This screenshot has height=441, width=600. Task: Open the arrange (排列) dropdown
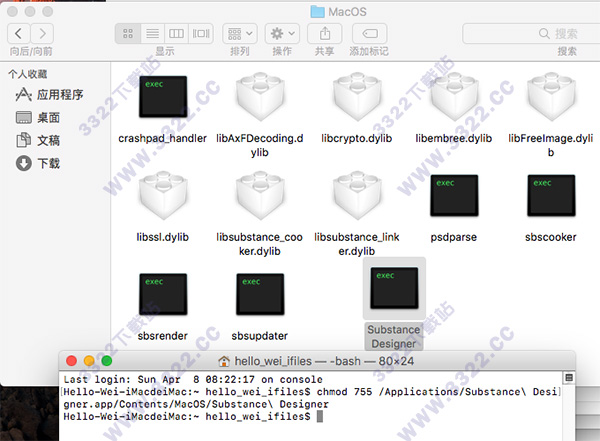click(240, 34)
